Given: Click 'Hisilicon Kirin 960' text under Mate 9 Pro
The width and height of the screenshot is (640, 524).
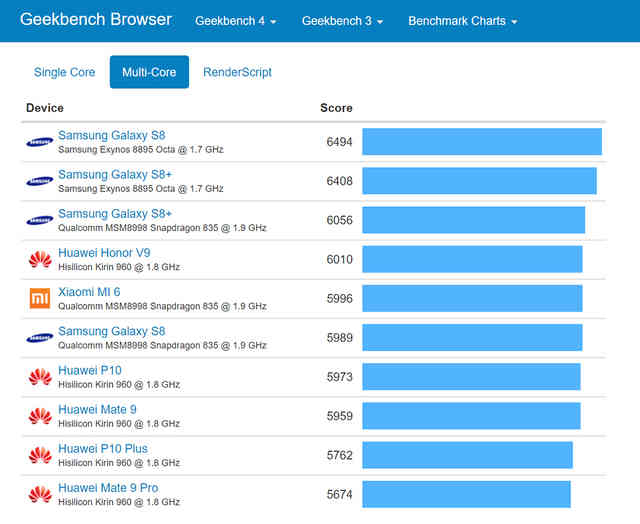Looking at the screenshot, I should pyautogui.click(x=95, y=502).
